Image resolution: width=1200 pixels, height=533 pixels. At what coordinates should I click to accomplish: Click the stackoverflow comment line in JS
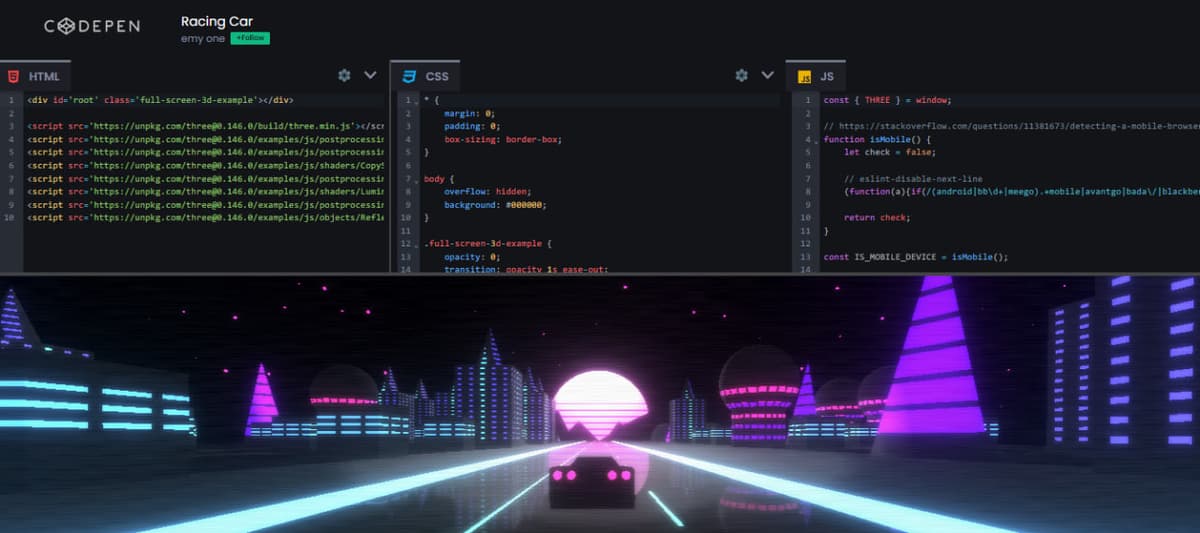(x=1010, y=127)
